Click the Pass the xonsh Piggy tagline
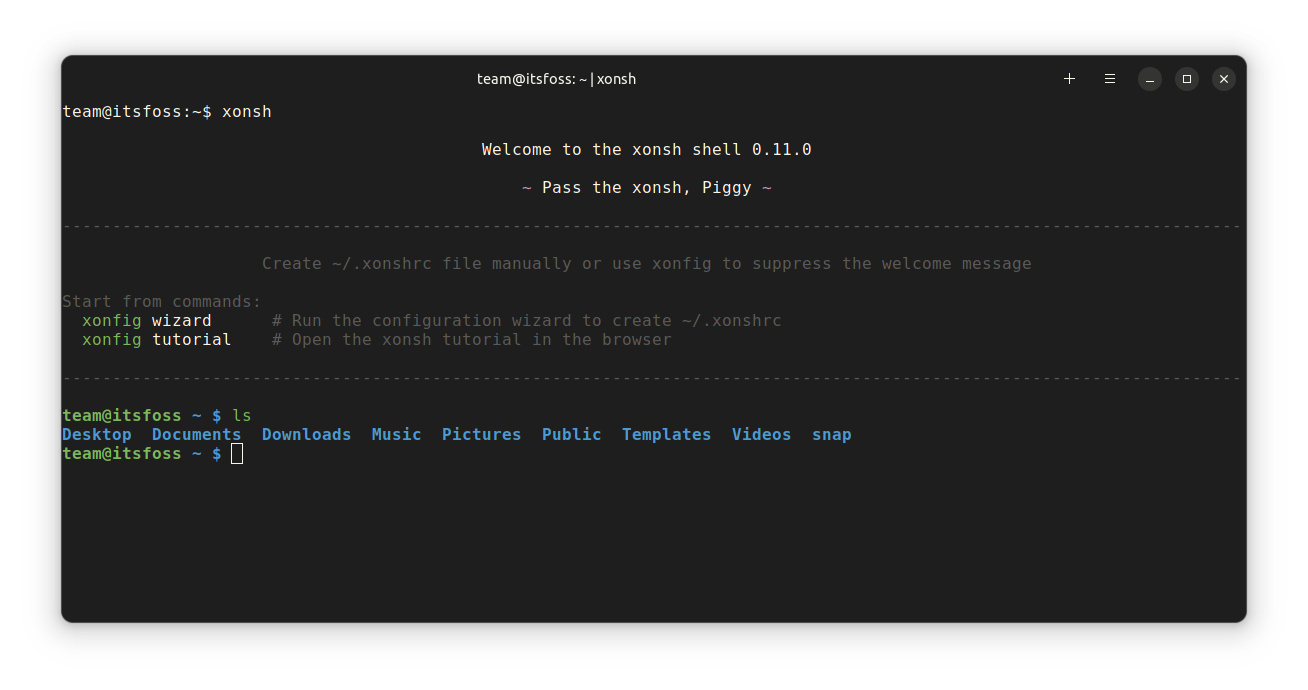The image size is (1308, 690). (648, 187)
